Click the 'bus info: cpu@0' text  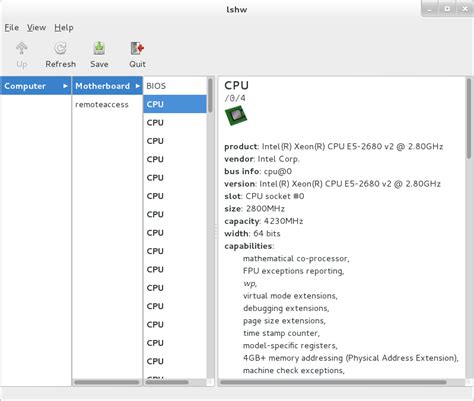pos(258,171)
